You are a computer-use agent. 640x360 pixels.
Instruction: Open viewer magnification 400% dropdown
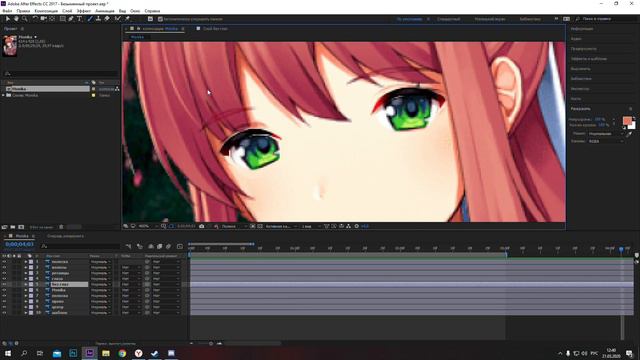(148, 226)
